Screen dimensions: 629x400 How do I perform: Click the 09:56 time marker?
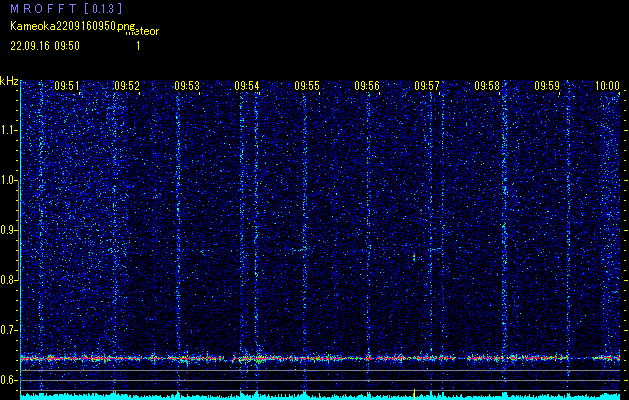click(367, 86)
